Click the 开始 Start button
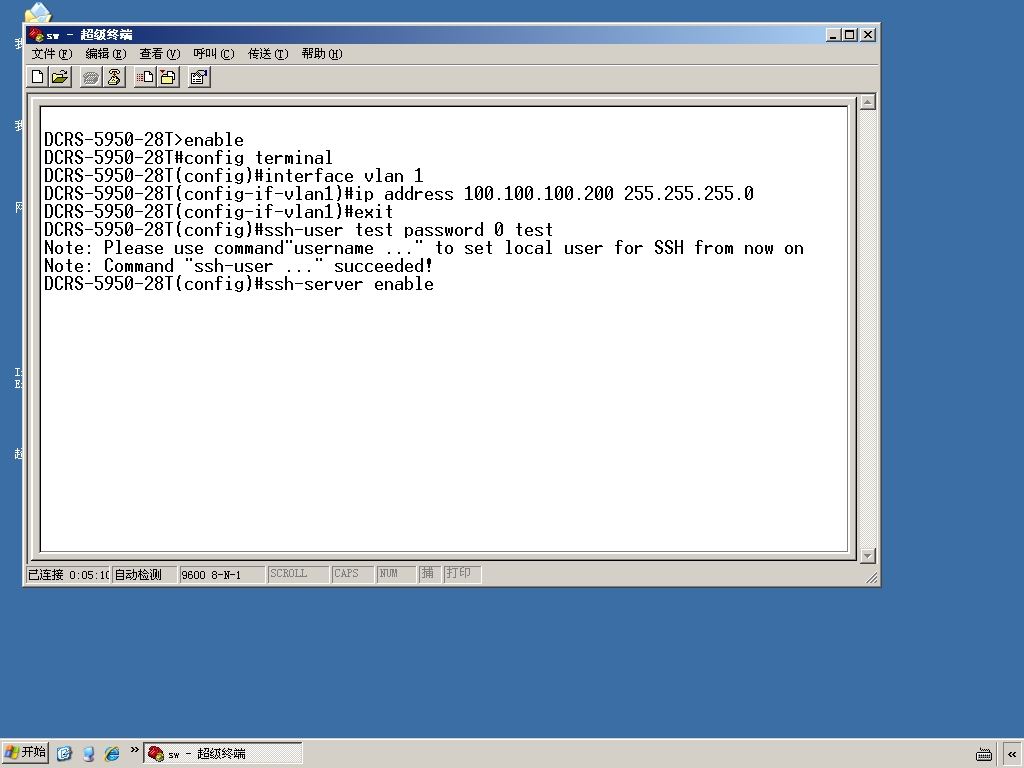Image resolution: width=1024 pixels, height=768 pixels. coord(25,753)
